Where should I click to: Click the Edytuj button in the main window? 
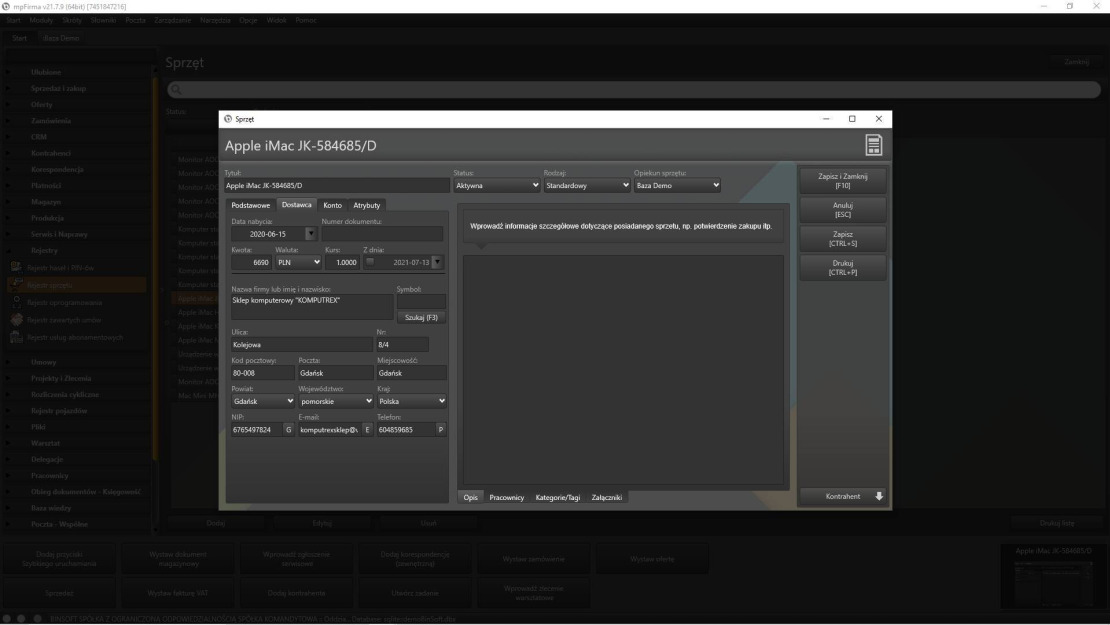pos(322,523)
